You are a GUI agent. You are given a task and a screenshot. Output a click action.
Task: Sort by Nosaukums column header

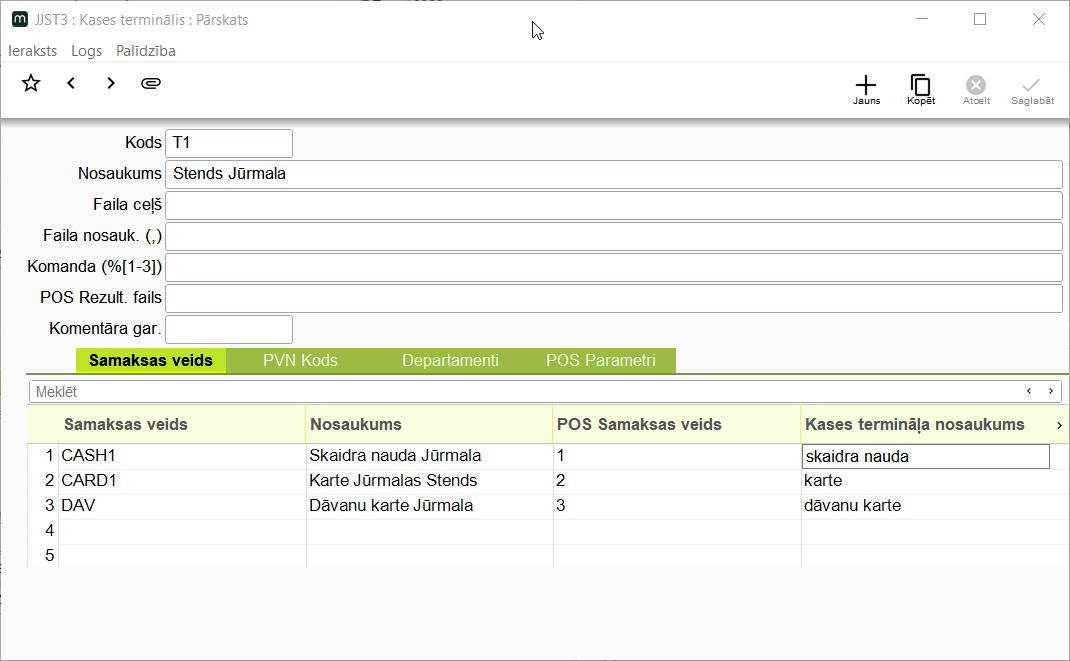(429, 424)
